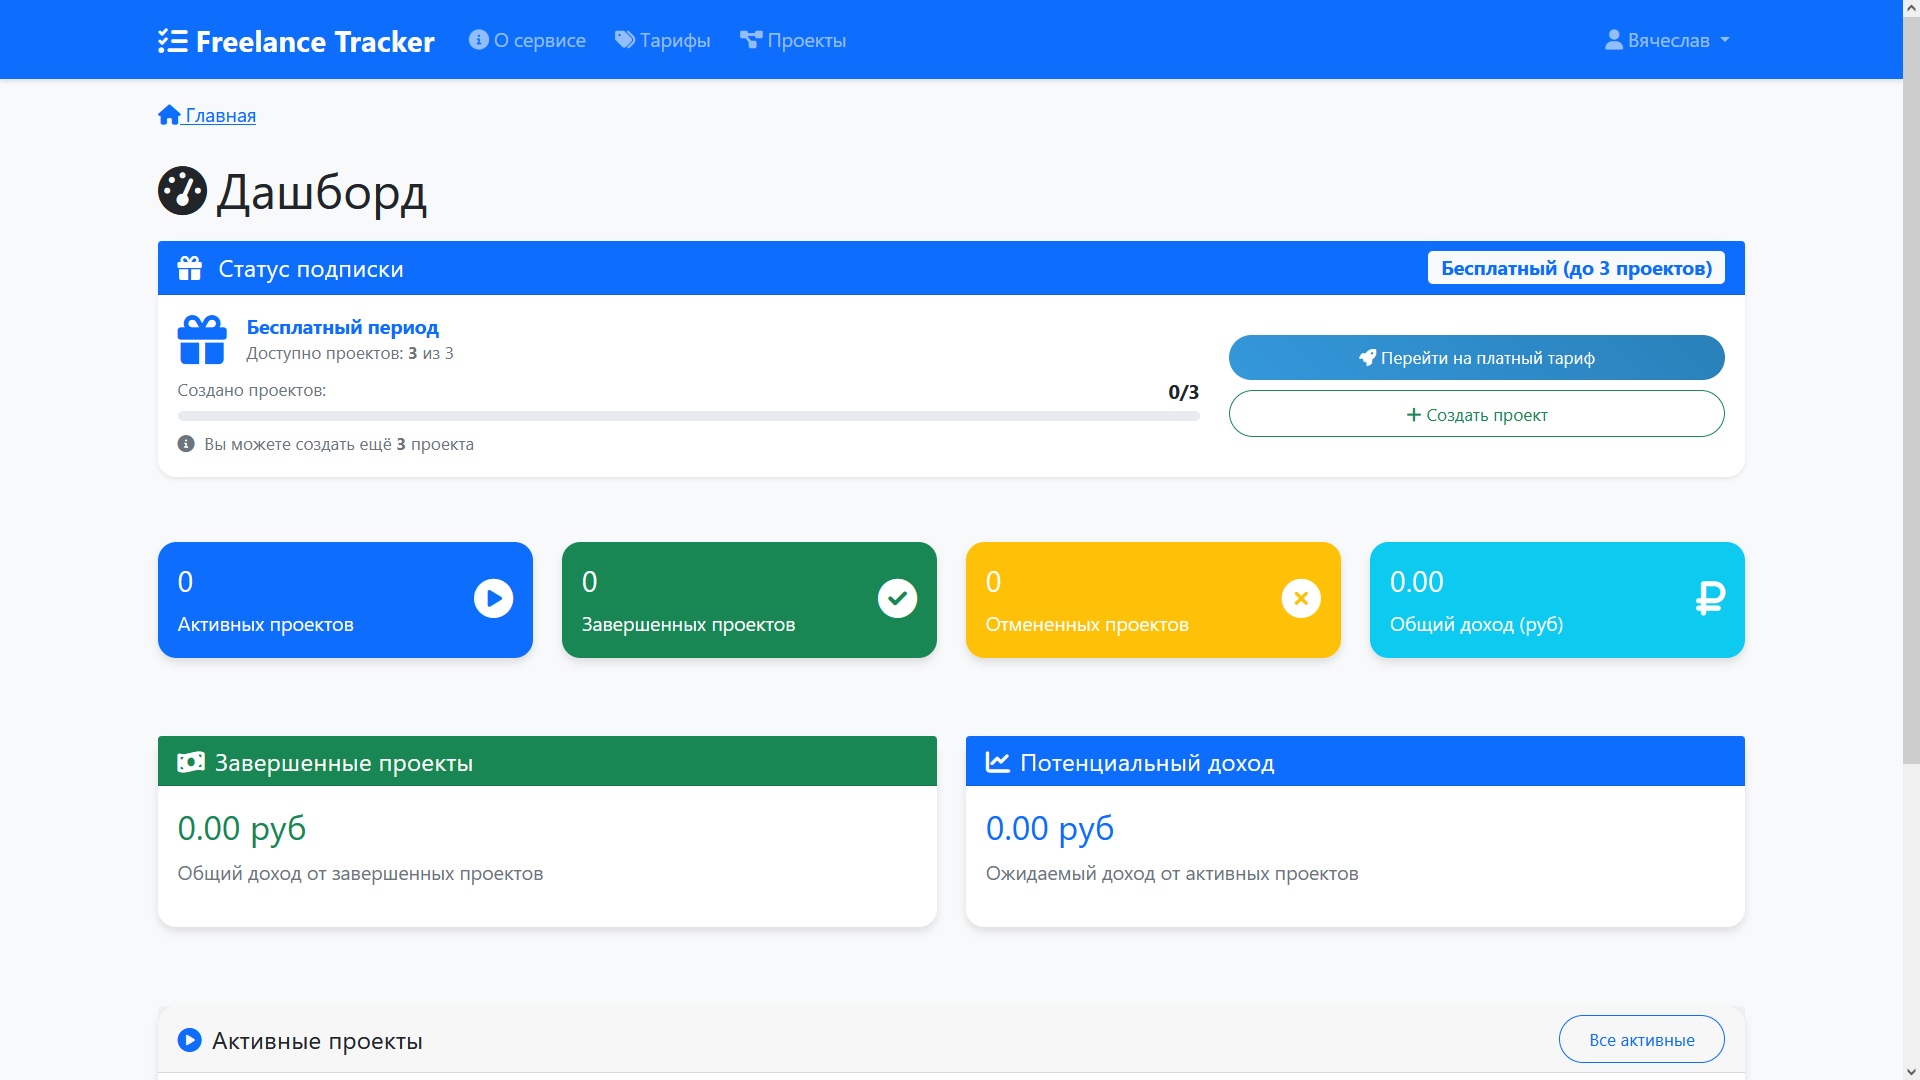Open the О сервисе navigation item
Viewport: 1920px width, 1080px height.
[x=527, y=40]
